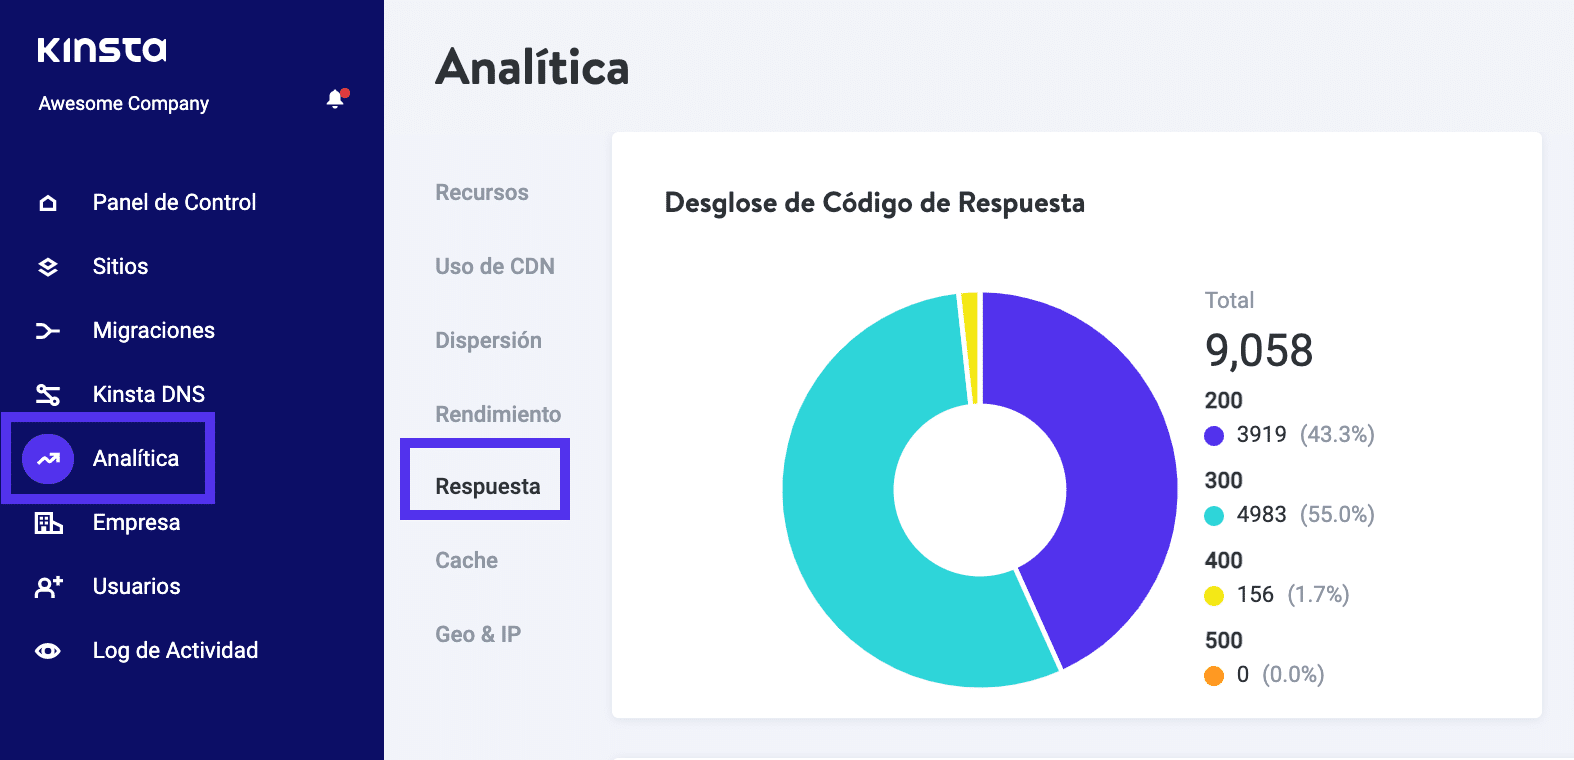Select the Dispersión tab
Image resolution: width=1574 pixels, height=760 pixels.
[x=488, y=341]
